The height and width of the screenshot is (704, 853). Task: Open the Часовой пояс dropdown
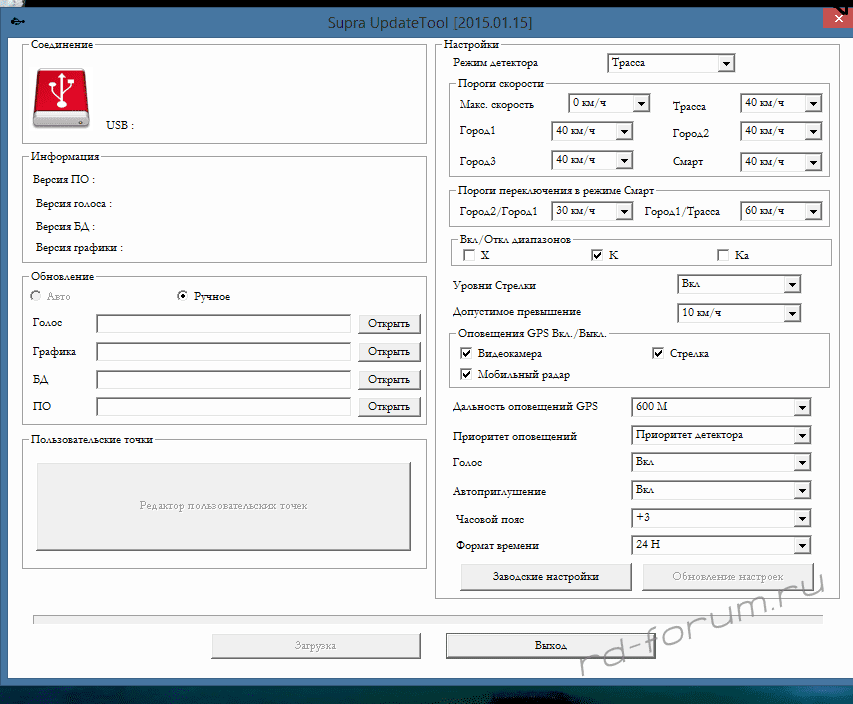coord(721,518)
